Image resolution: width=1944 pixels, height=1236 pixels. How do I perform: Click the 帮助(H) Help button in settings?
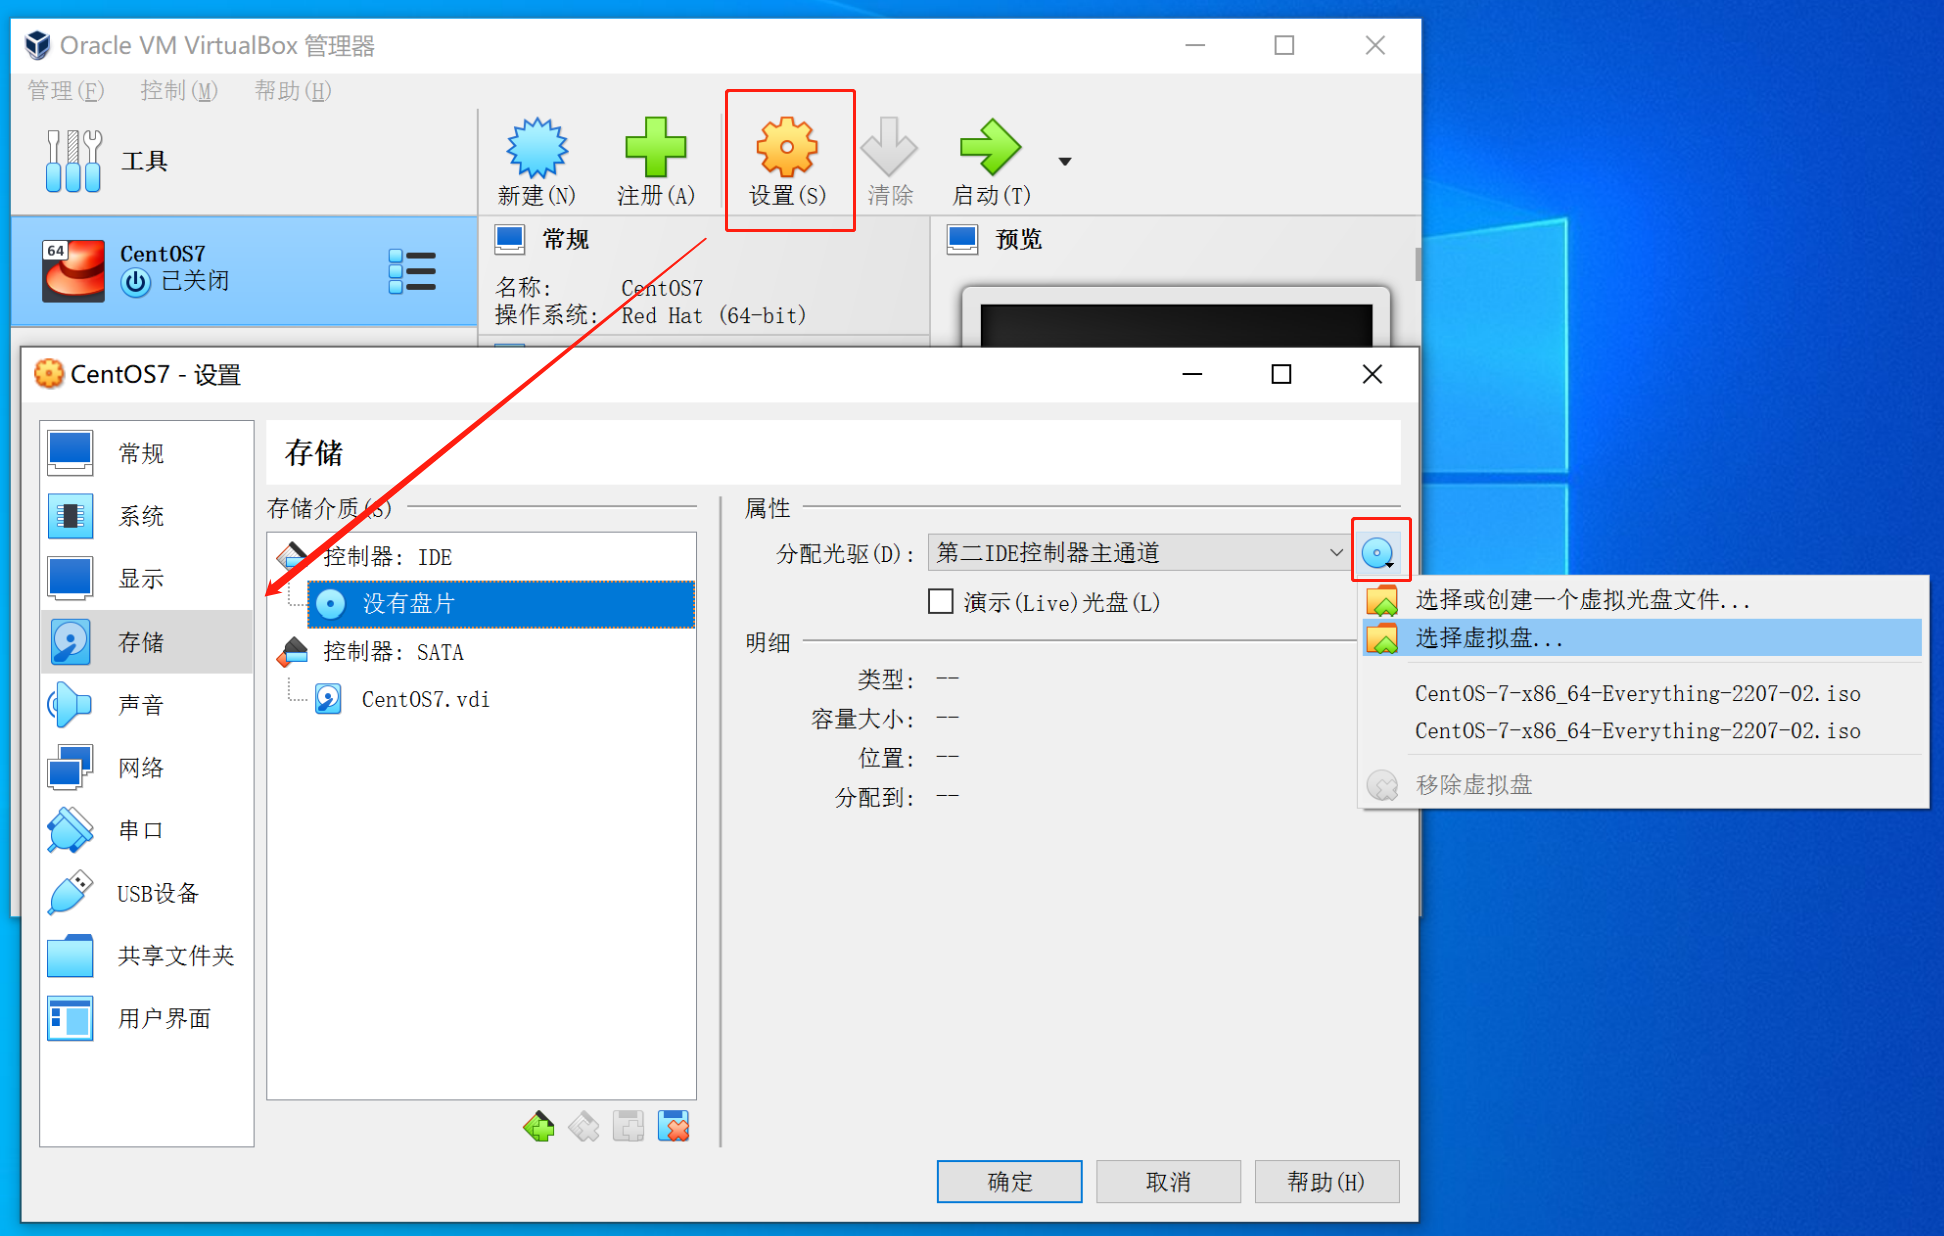(1326, 1182)
